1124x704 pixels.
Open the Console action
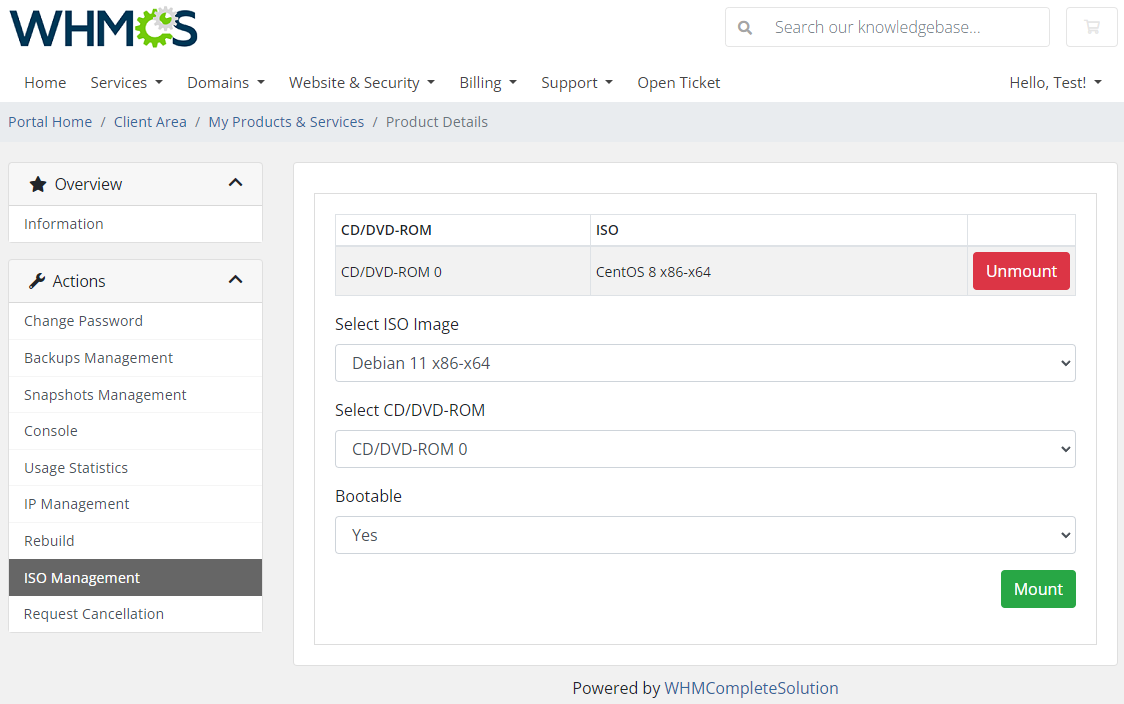50,430
